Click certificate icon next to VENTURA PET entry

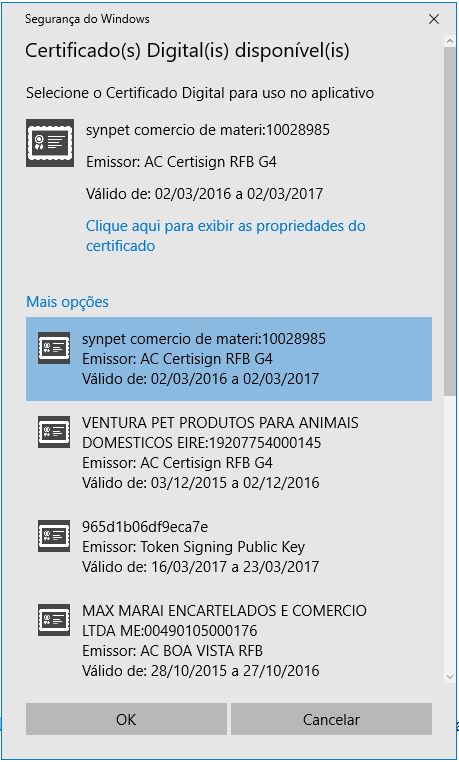pyautogui.click(x=54, y=432)
